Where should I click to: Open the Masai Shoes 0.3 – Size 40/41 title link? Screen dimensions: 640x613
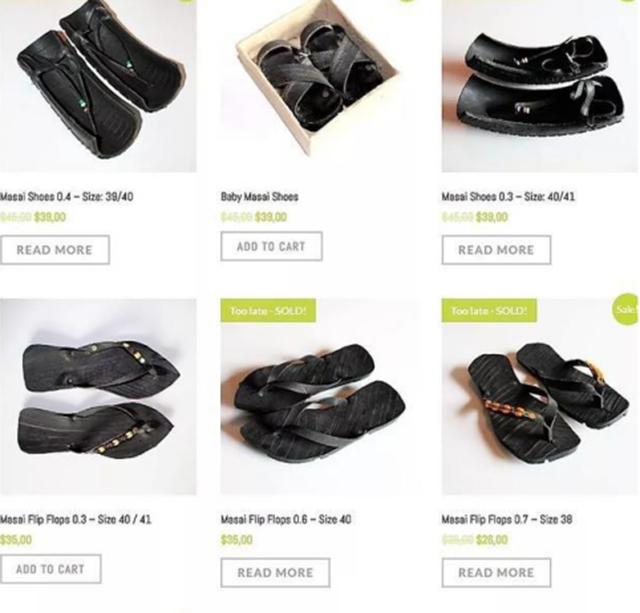click(x=508, y=197)
